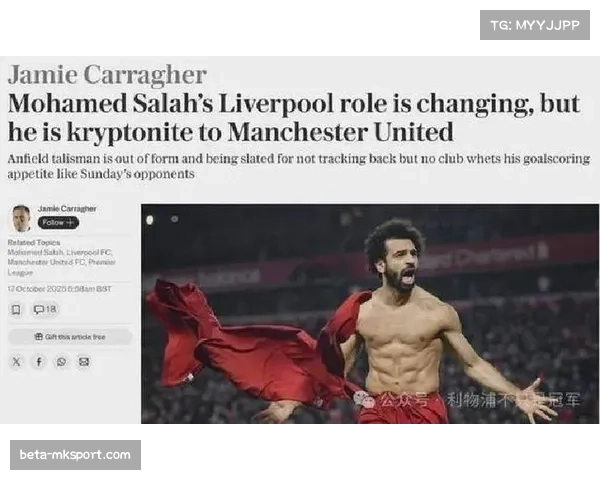Share article by email envelope icon

pyautogui.click(x=84, y=362)
